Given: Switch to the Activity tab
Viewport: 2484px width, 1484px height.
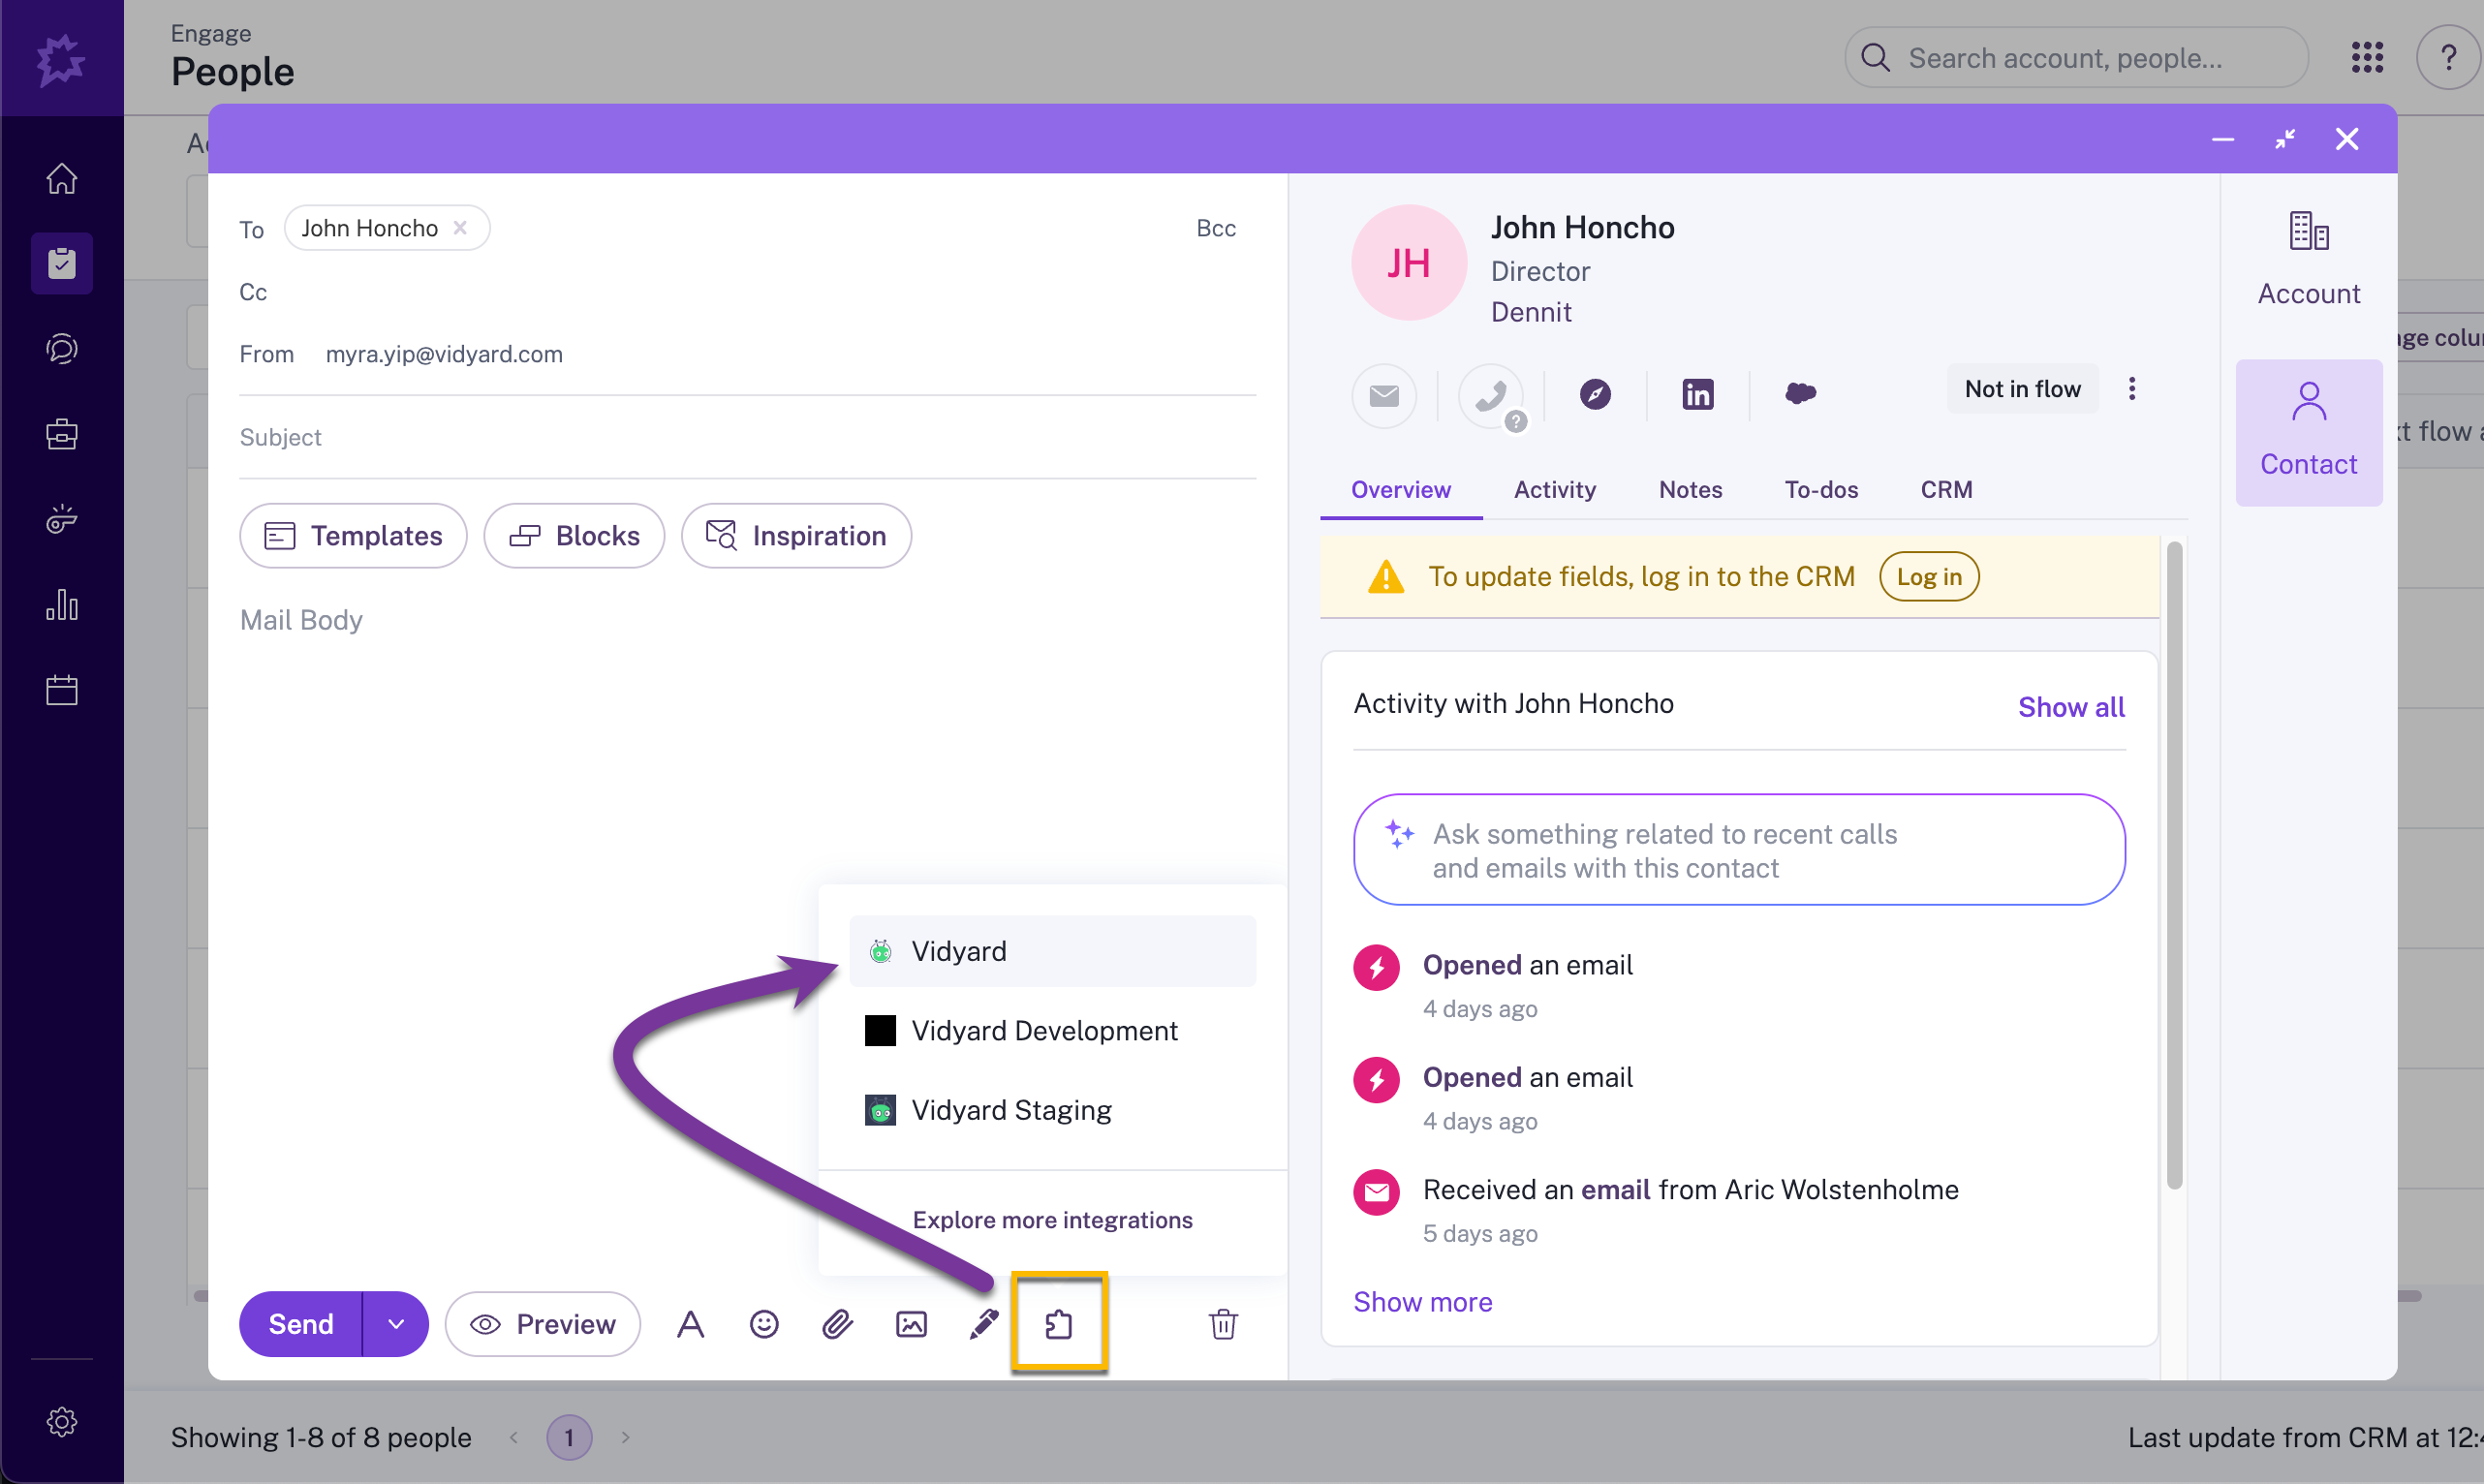Looking at the screenshot, I should click(1554, 490).
